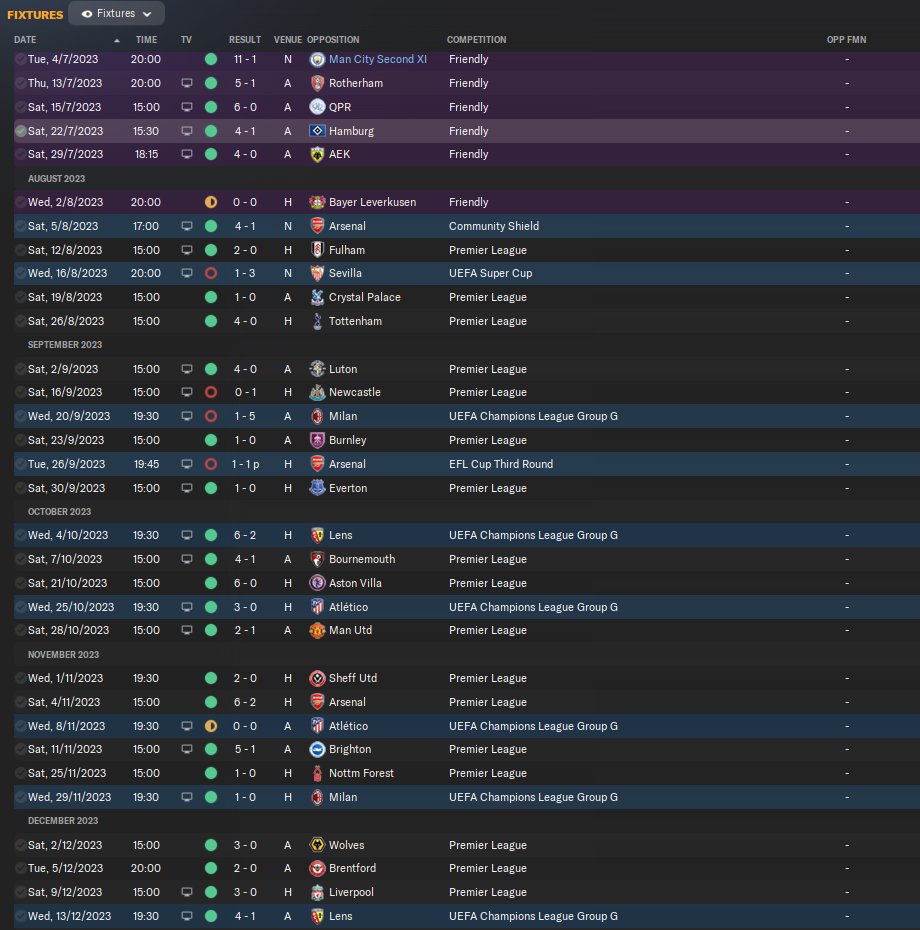The image size is (920, 930).
Task: Tick the checkbox for the Hamburg friendly
Action: coord(20,131)
